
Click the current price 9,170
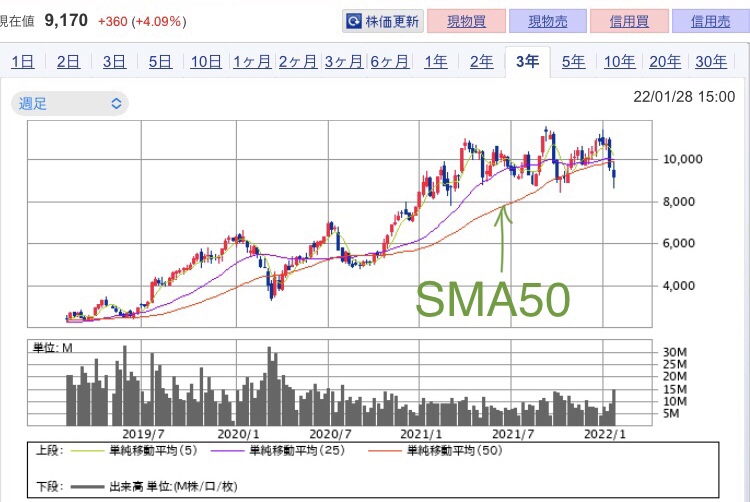[66, 21]
